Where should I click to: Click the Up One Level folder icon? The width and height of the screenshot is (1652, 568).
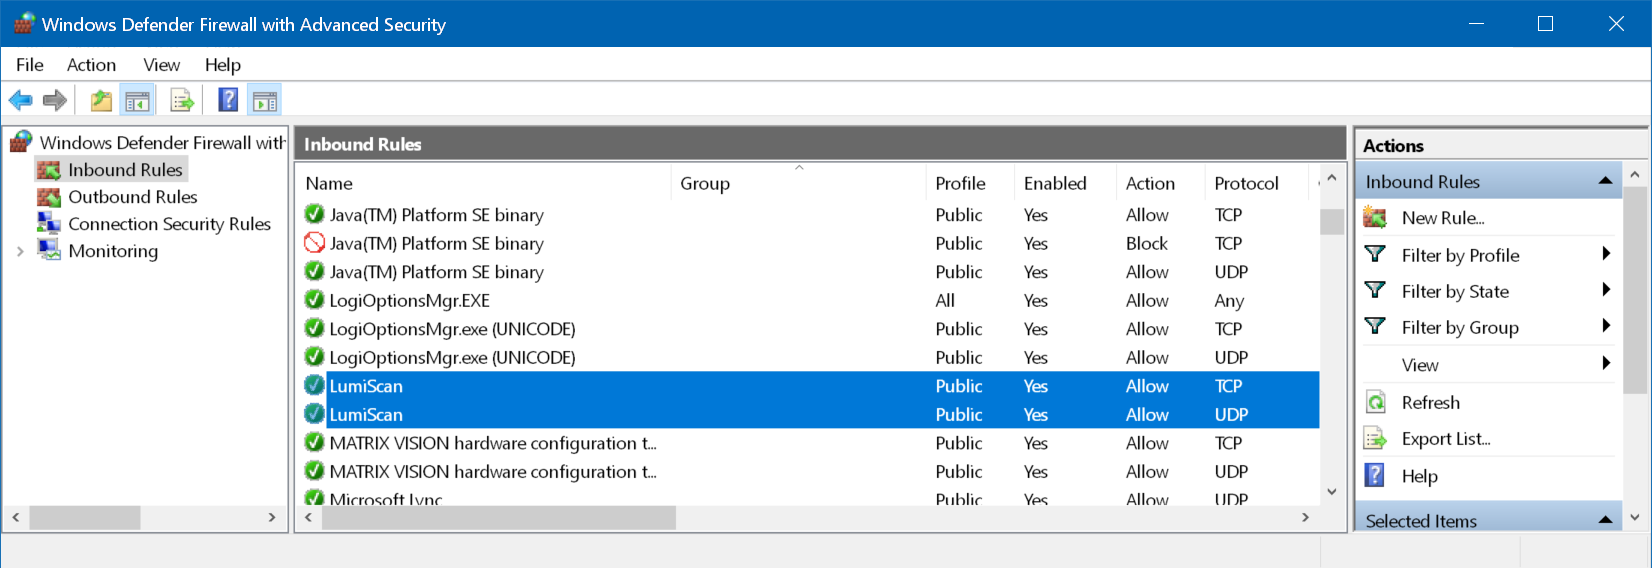click(101, 100)
